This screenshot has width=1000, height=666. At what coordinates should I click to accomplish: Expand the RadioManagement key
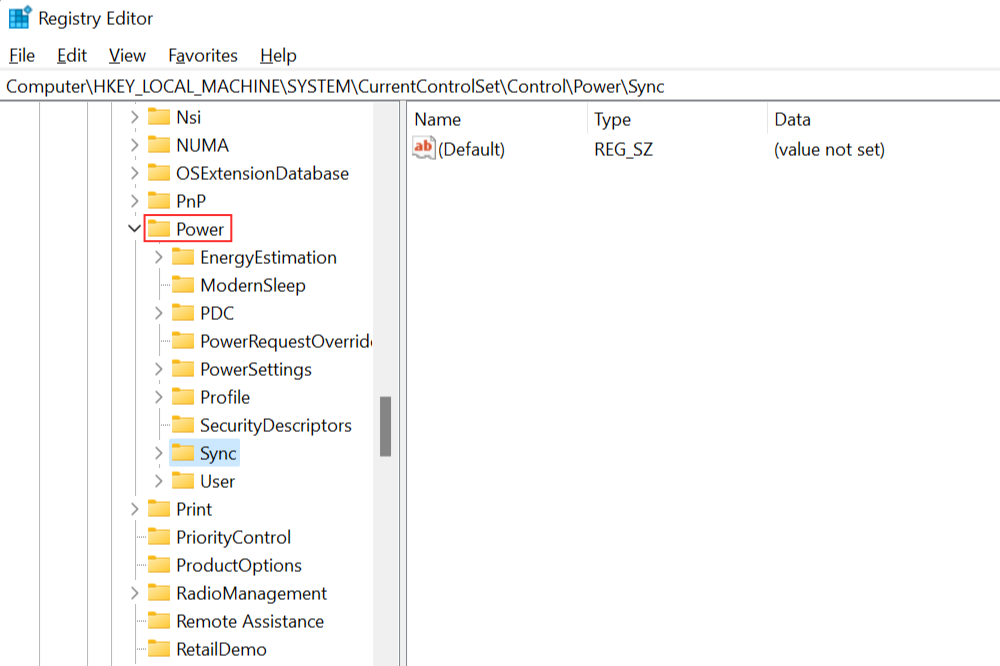click(134, 594)
